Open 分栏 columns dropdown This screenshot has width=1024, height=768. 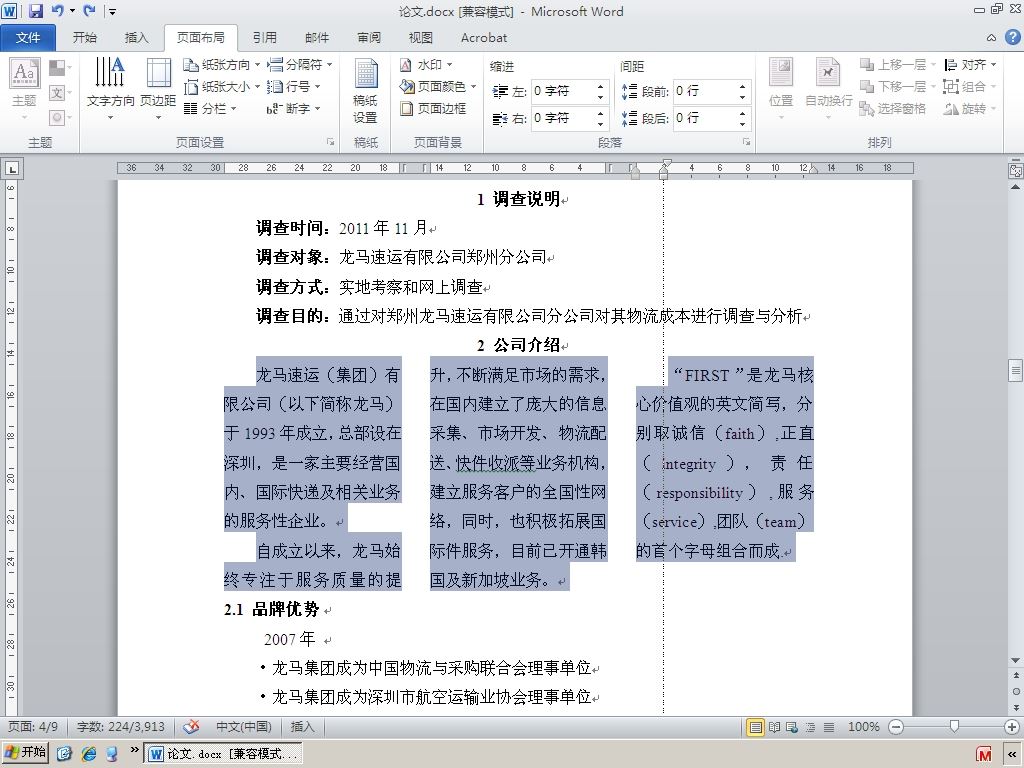coord(210,108)
